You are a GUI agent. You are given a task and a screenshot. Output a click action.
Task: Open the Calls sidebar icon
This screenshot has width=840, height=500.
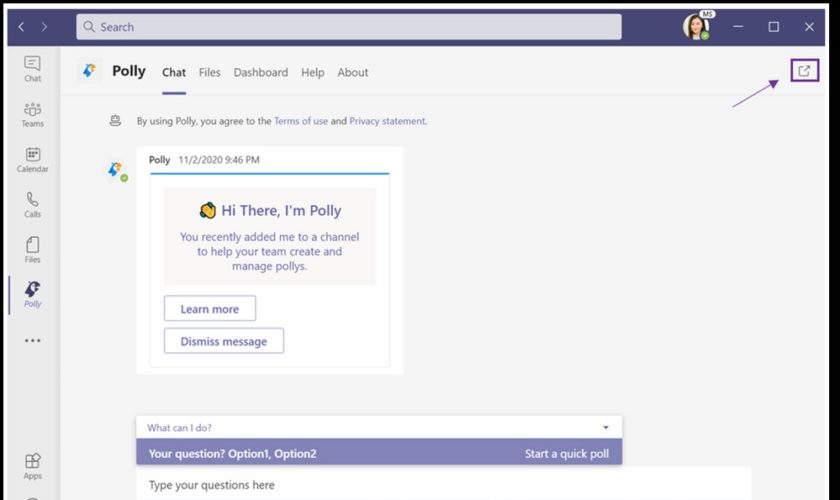coord(32,205)
